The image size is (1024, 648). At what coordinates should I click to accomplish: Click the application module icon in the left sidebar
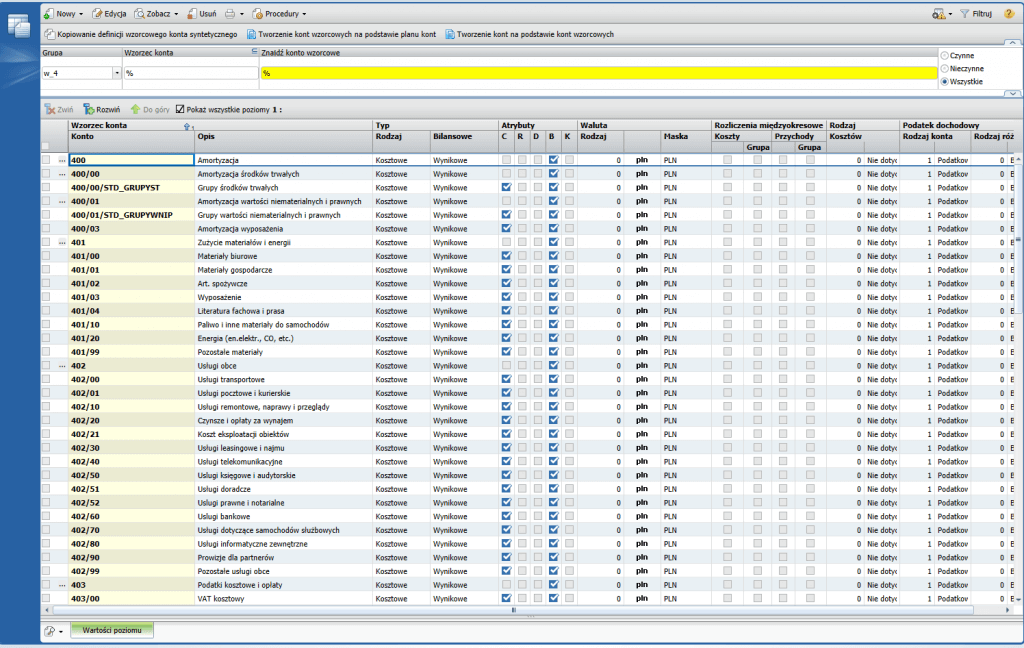[x=19, y=27]
